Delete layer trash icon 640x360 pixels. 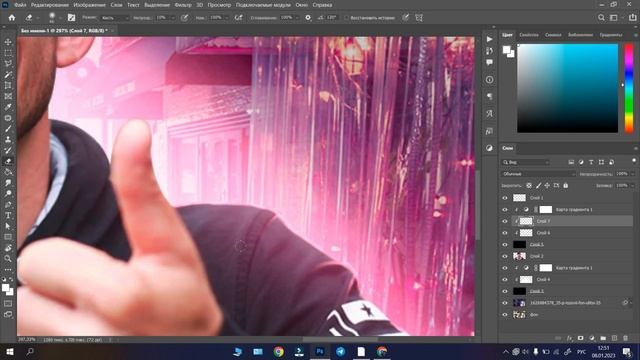(x=625, y=338)
